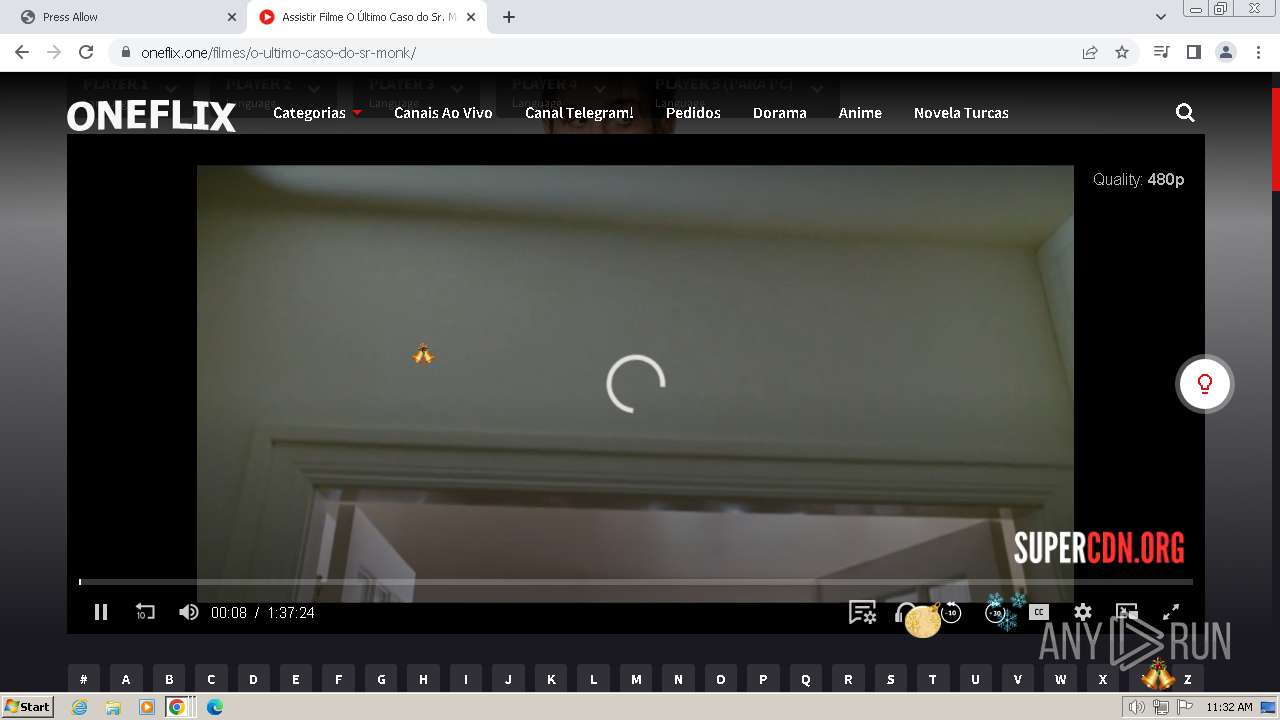This screenshot has width=1280, height=720.
Task: Open Microsoft Edge from taskbar
Action: [x=214, y=707]
